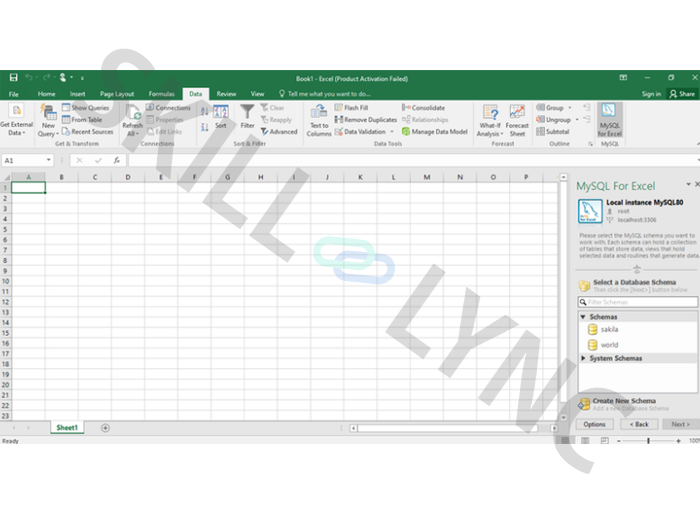Viewport: 700px width, 514px height.
Task: Sort Z to A descending icon
Action: 204,127
